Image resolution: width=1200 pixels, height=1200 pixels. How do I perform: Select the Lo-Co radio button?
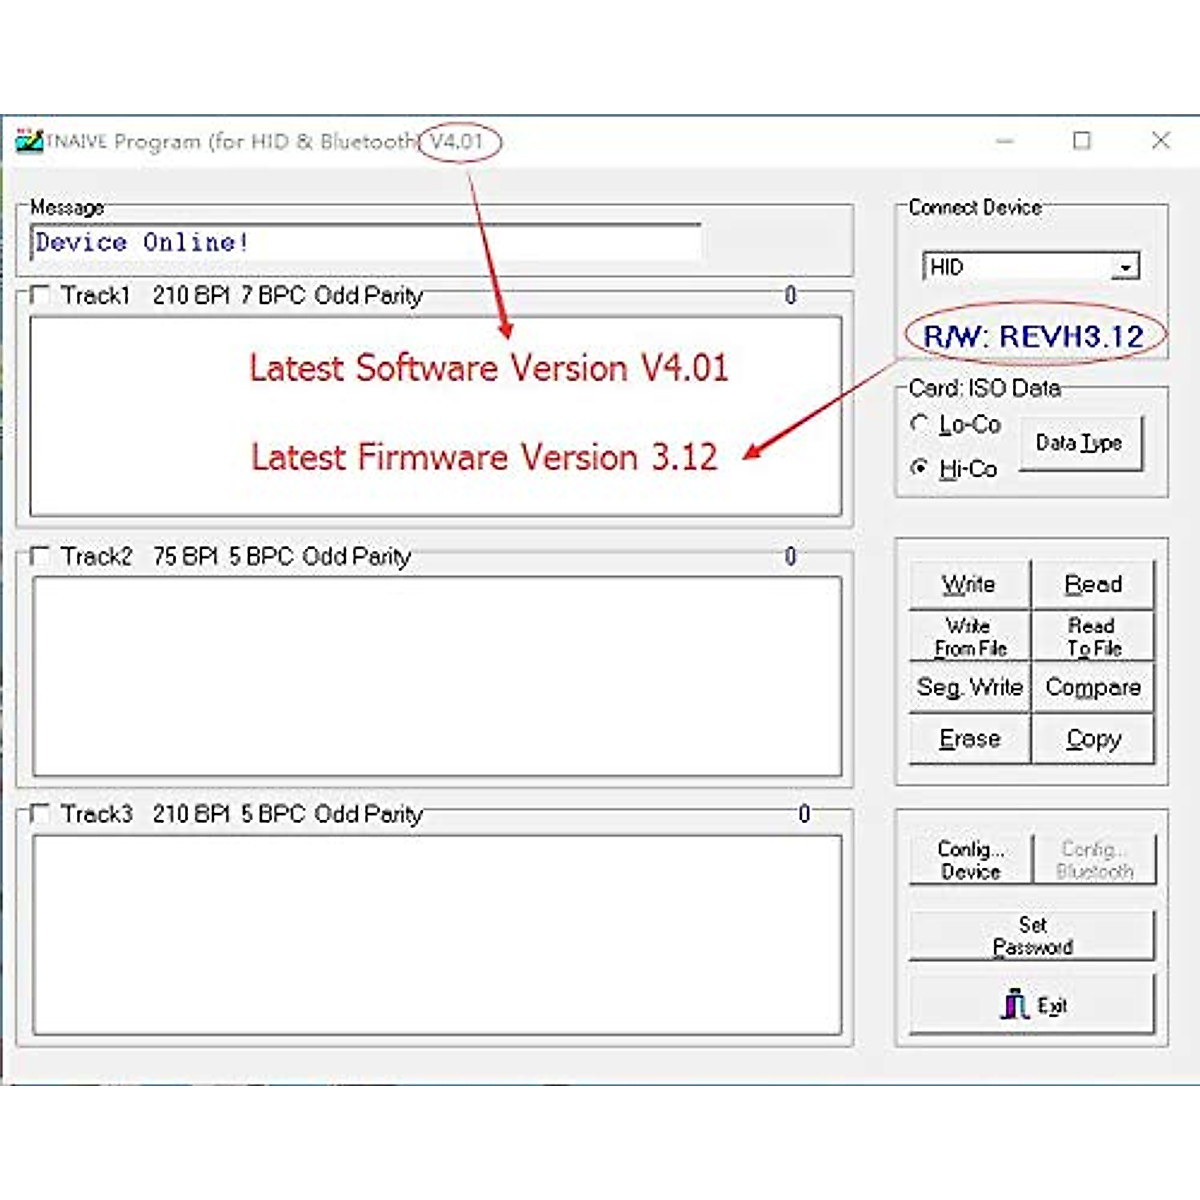[919, 424]
